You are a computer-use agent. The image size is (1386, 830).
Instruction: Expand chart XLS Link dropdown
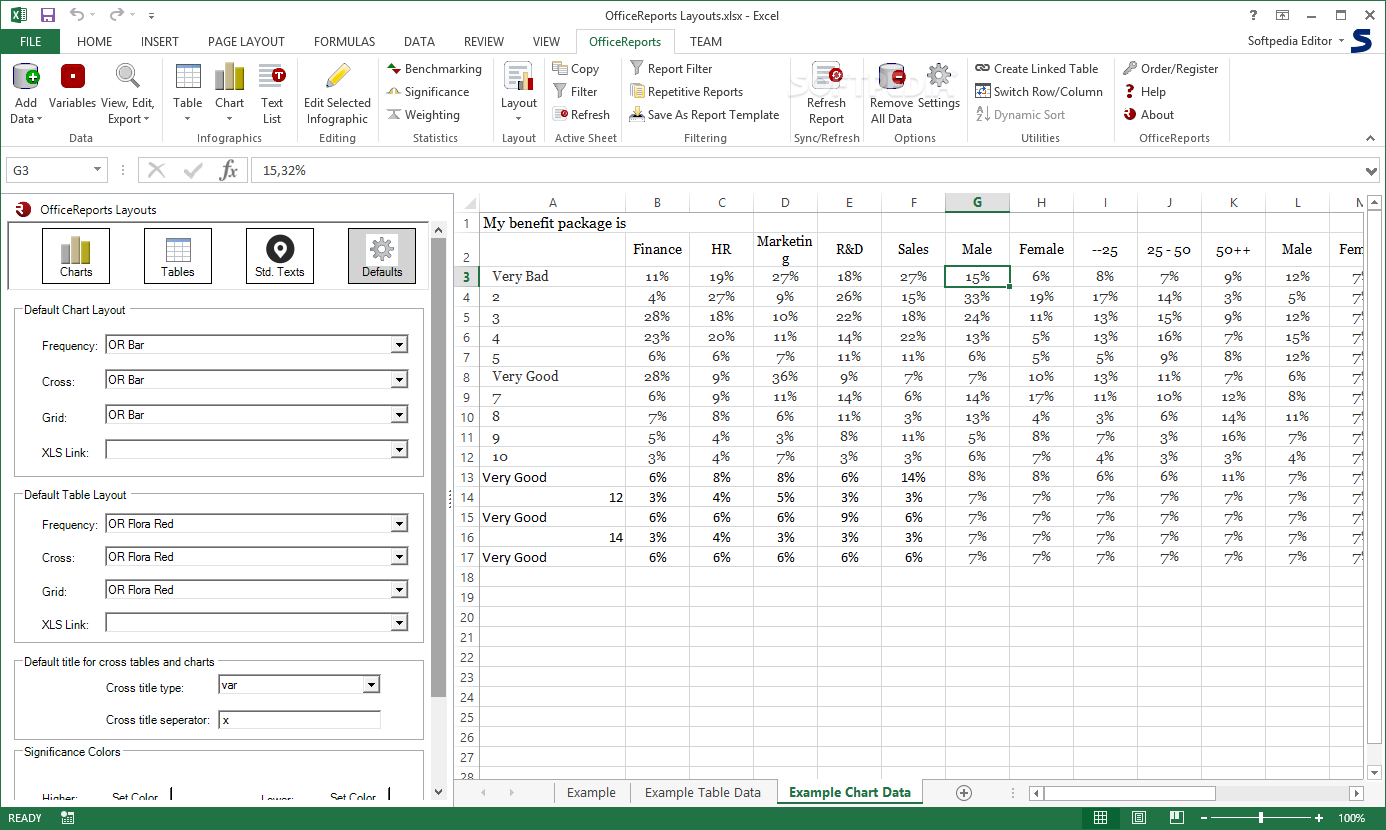pyautogui.click(x=400, y=450)
